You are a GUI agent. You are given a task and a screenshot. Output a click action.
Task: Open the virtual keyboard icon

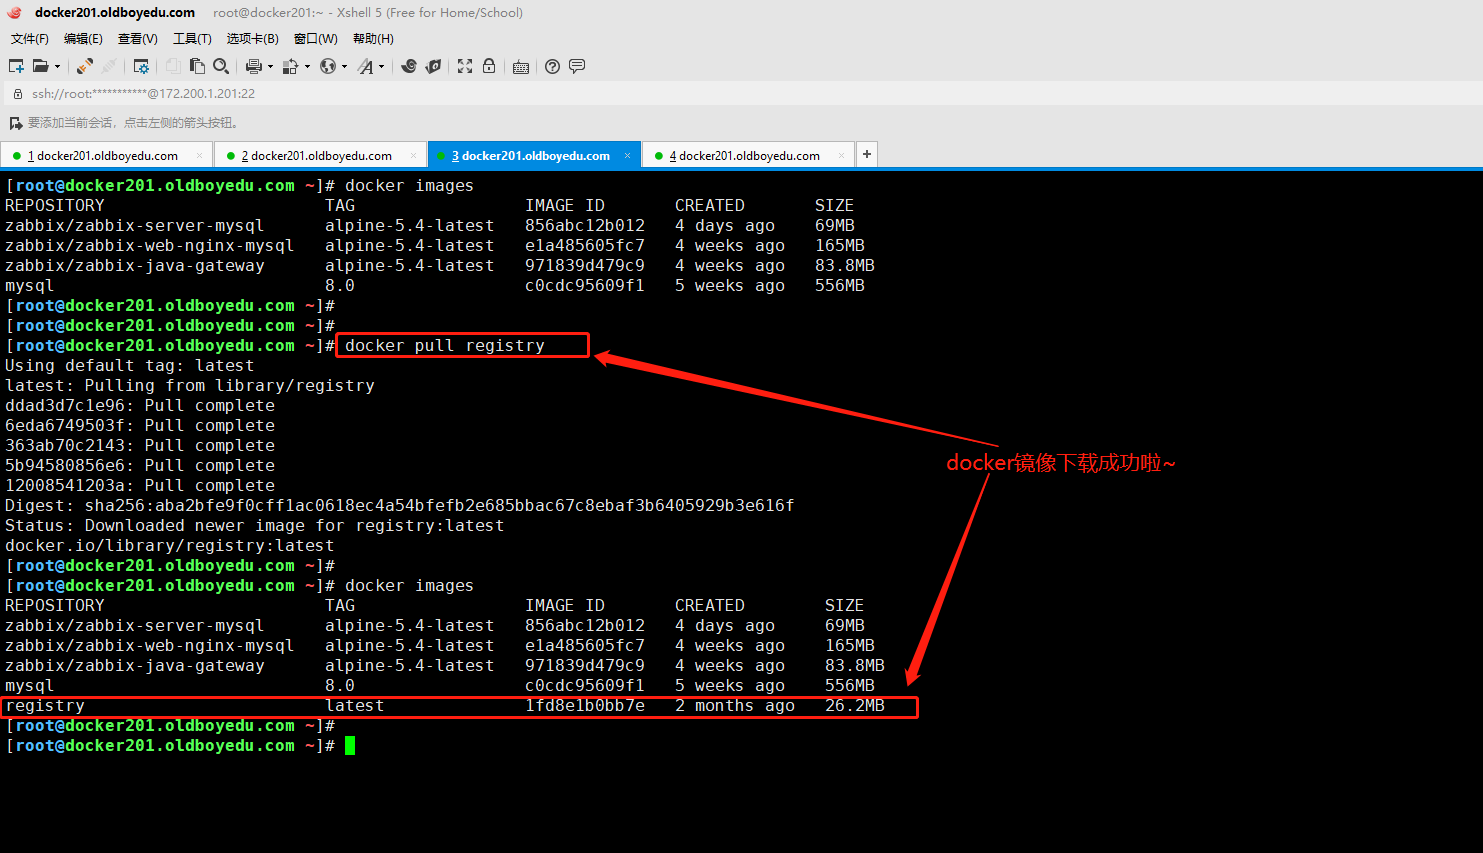point(521,67)
